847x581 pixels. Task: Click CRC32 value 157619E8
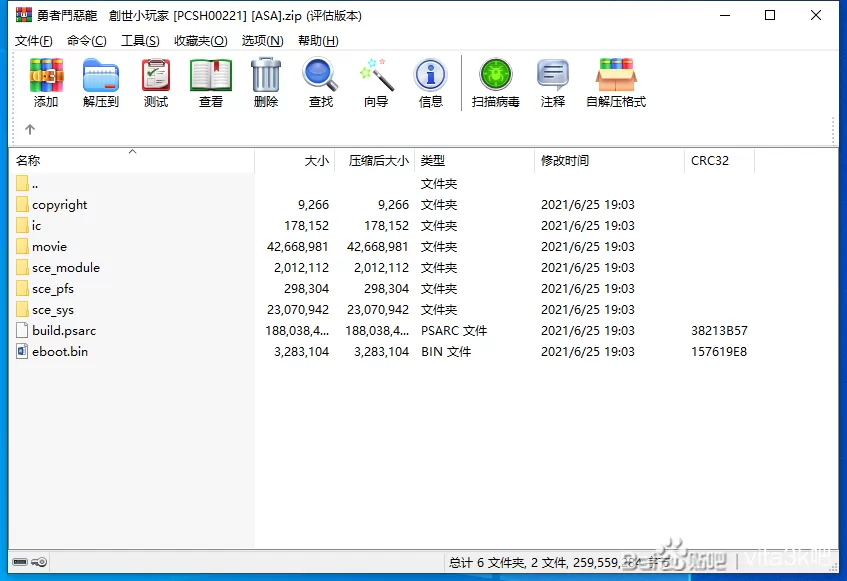719,352
